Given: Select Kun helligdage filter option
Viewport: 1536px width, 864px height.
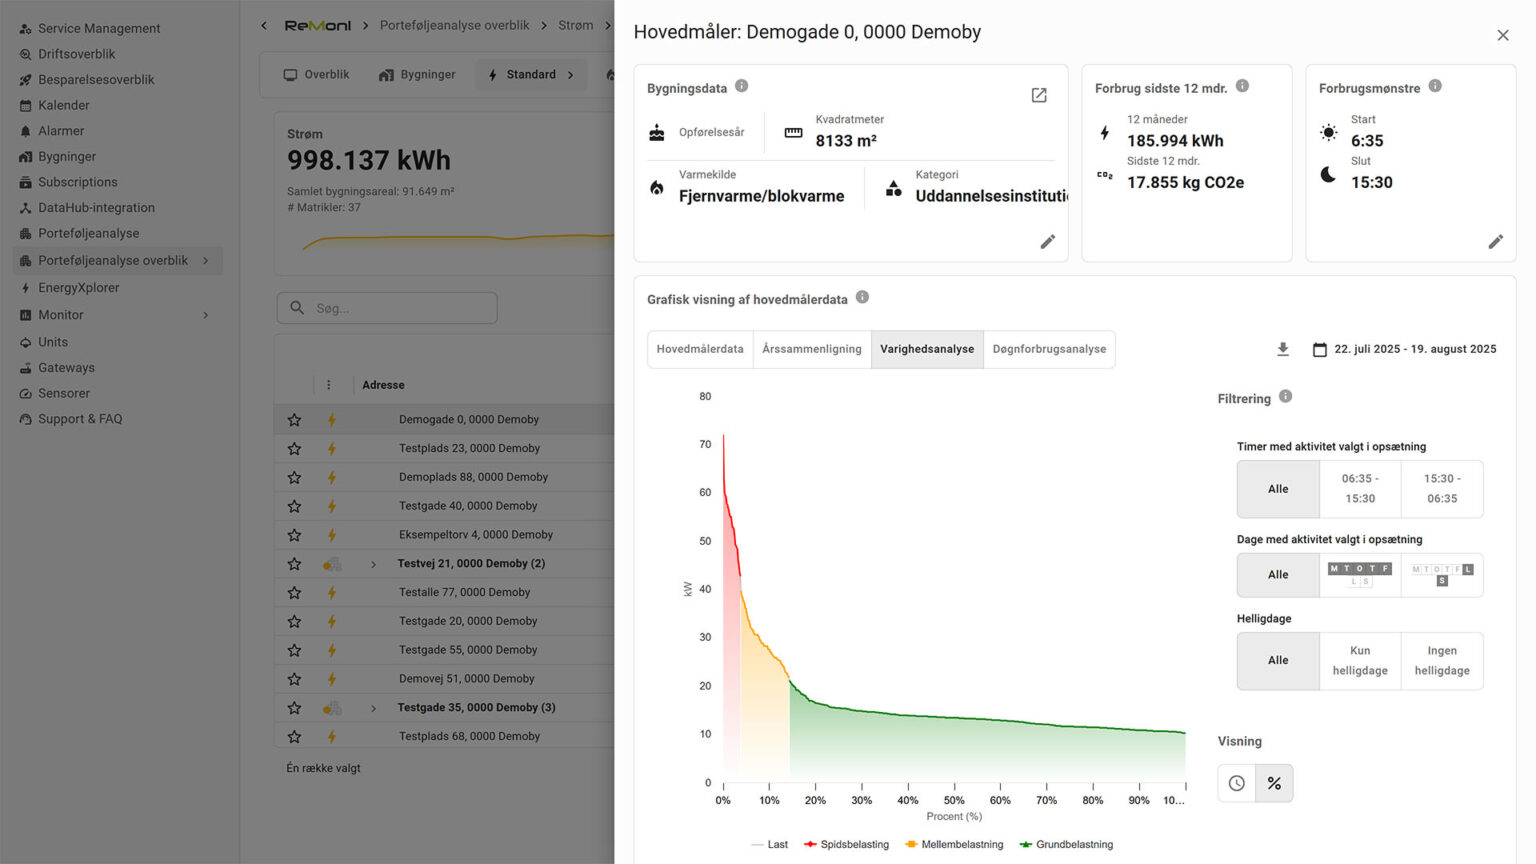Looking at the screenshot, I should pyautogui.click(x=1359, y=661).
